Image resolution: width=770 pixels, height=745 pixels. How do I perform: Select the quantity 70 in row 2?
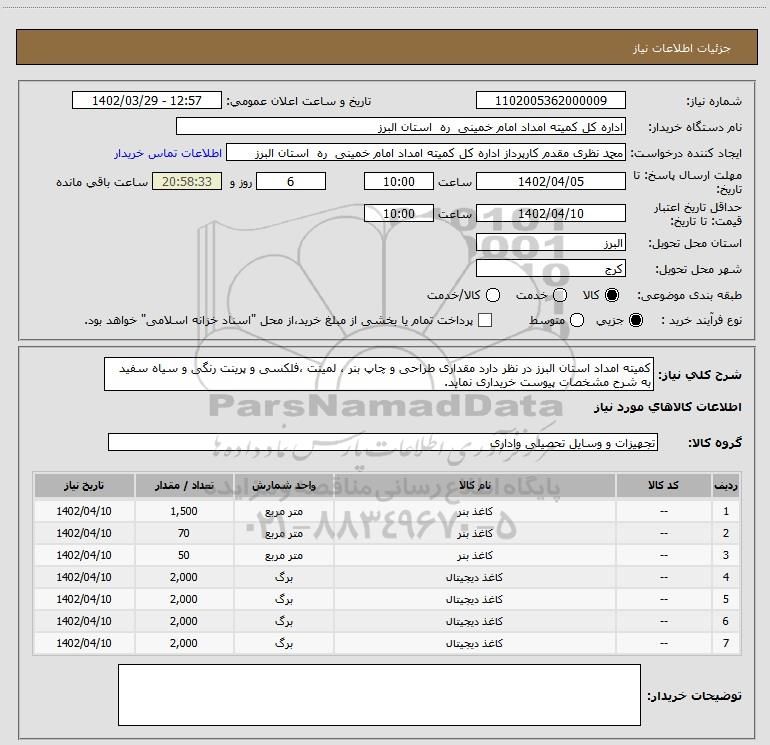click(184, 533)
